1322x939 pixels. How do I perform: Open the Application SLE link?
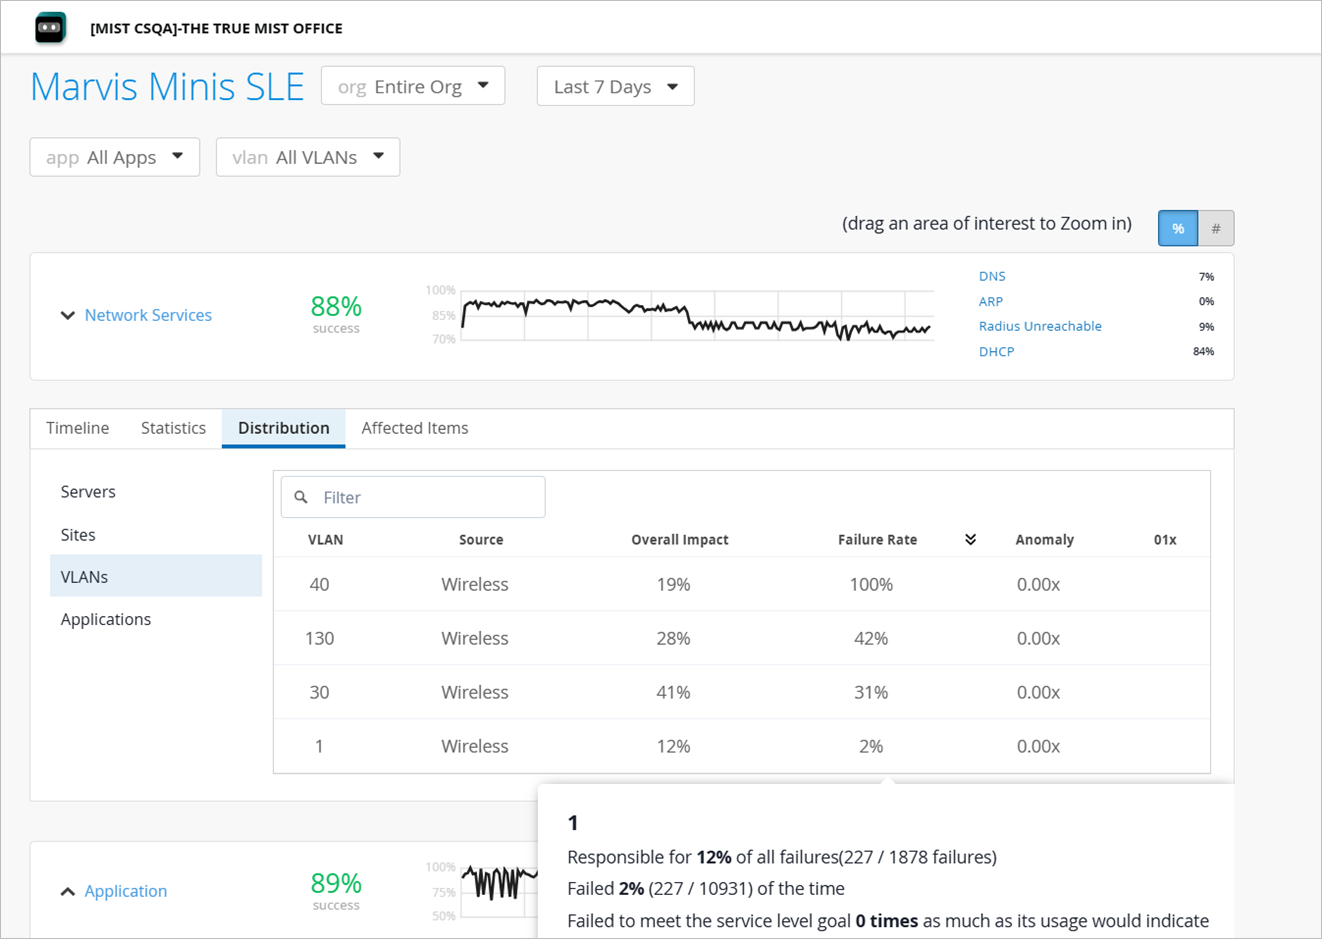(126, 891)
